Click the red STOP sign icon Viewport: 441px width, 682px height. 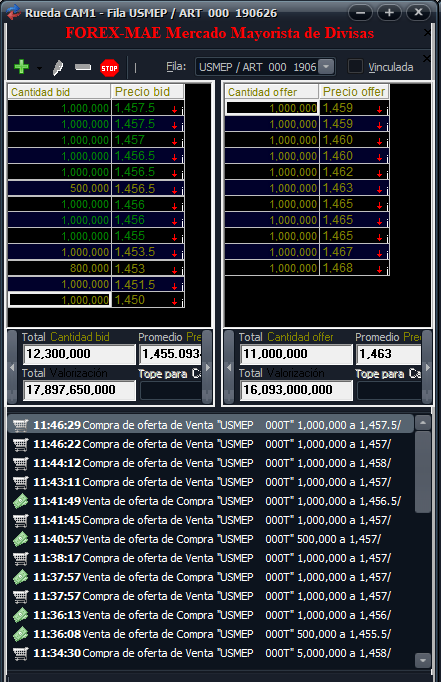109,68
